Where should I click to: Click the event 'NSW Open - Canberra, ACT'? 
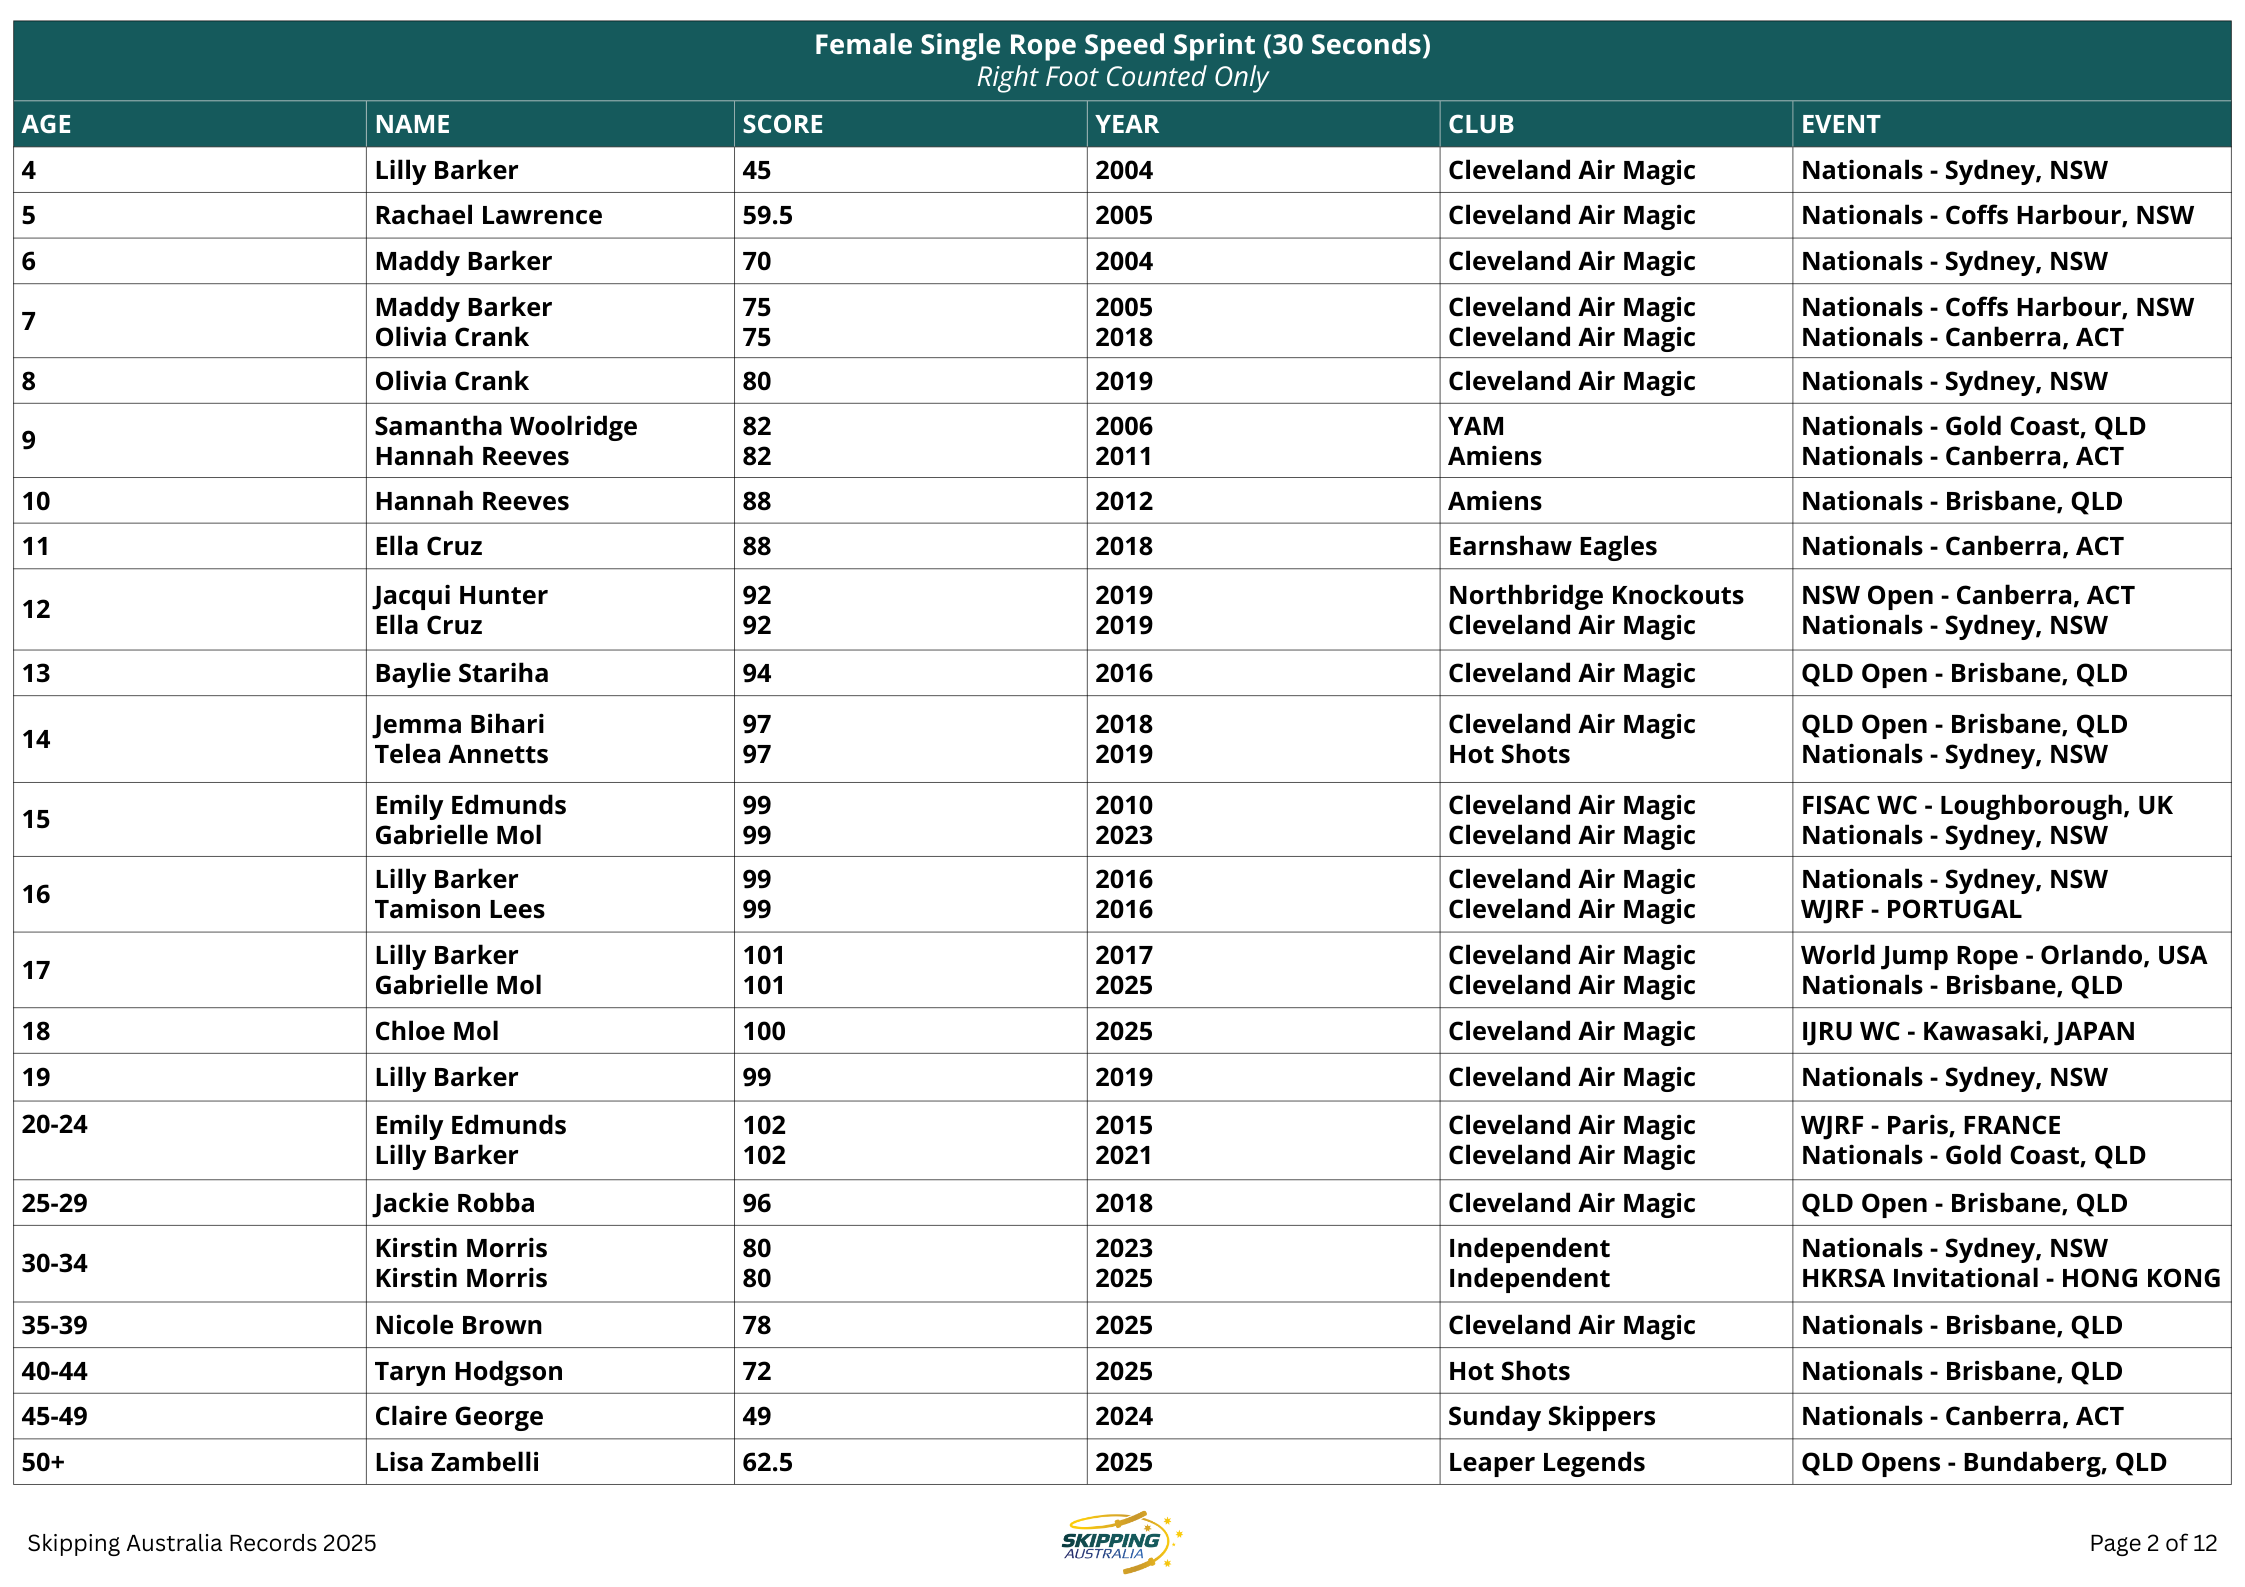click(x=1967, y=595)
